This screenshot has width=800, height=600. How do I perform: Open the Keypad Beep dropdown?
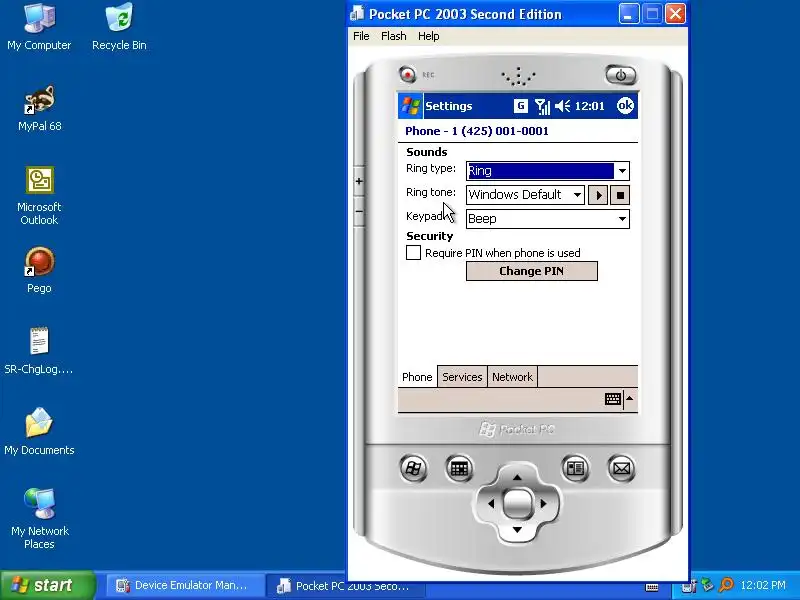pyautogui.click(x=622, y=219)
